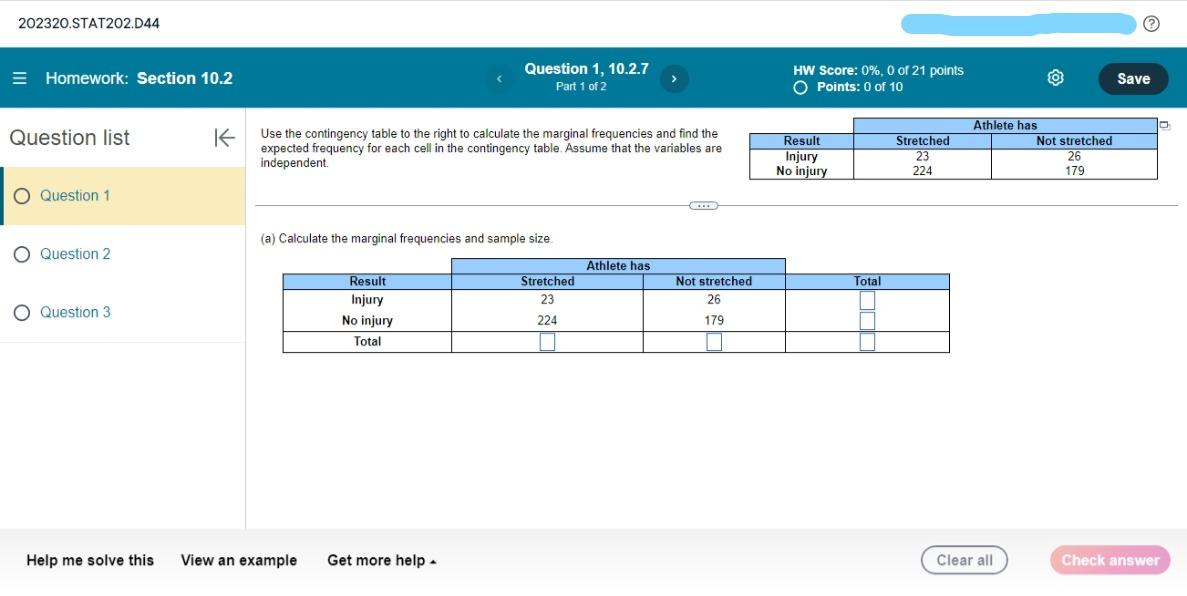Image resolution: width=1187 pixels, height=596 pixels.
Task: Select Question 1 radio button
Action: pyautogui.click(x=22, y=195)
